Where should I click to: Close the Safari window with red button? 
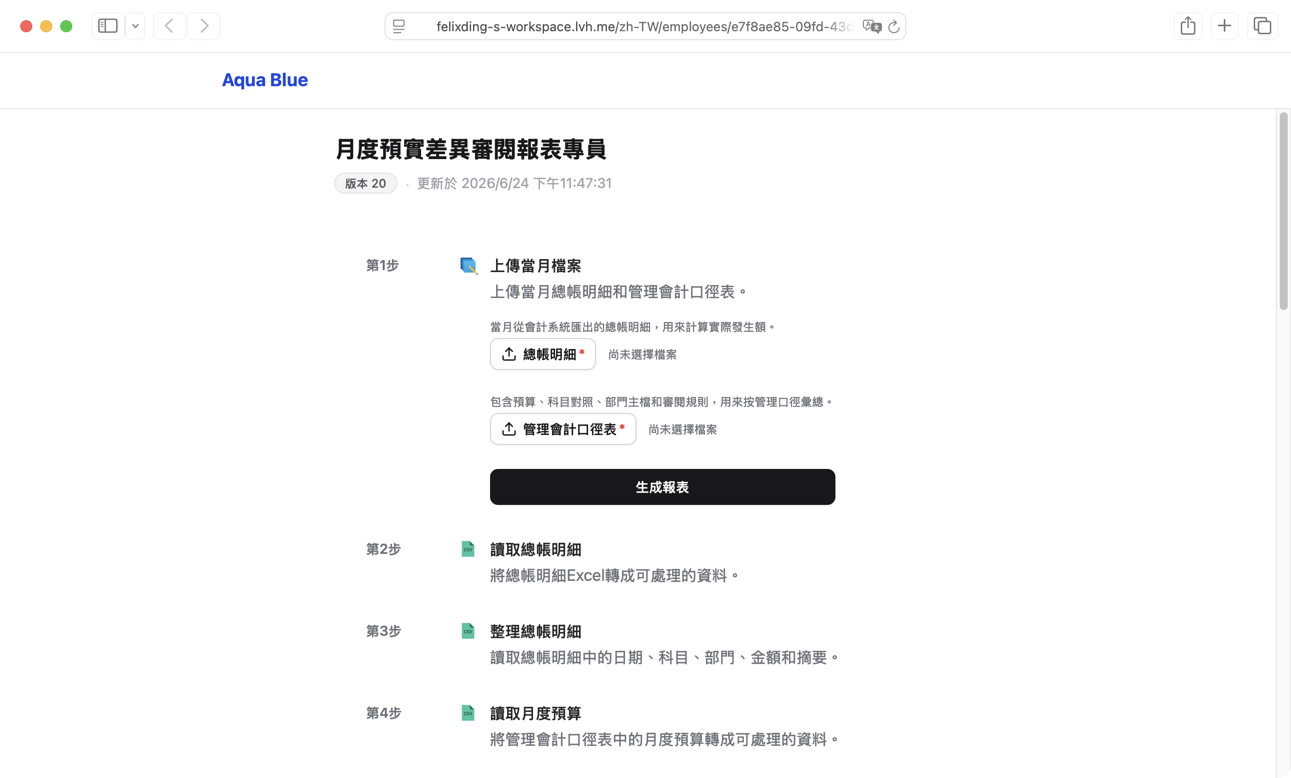(26, 26)
